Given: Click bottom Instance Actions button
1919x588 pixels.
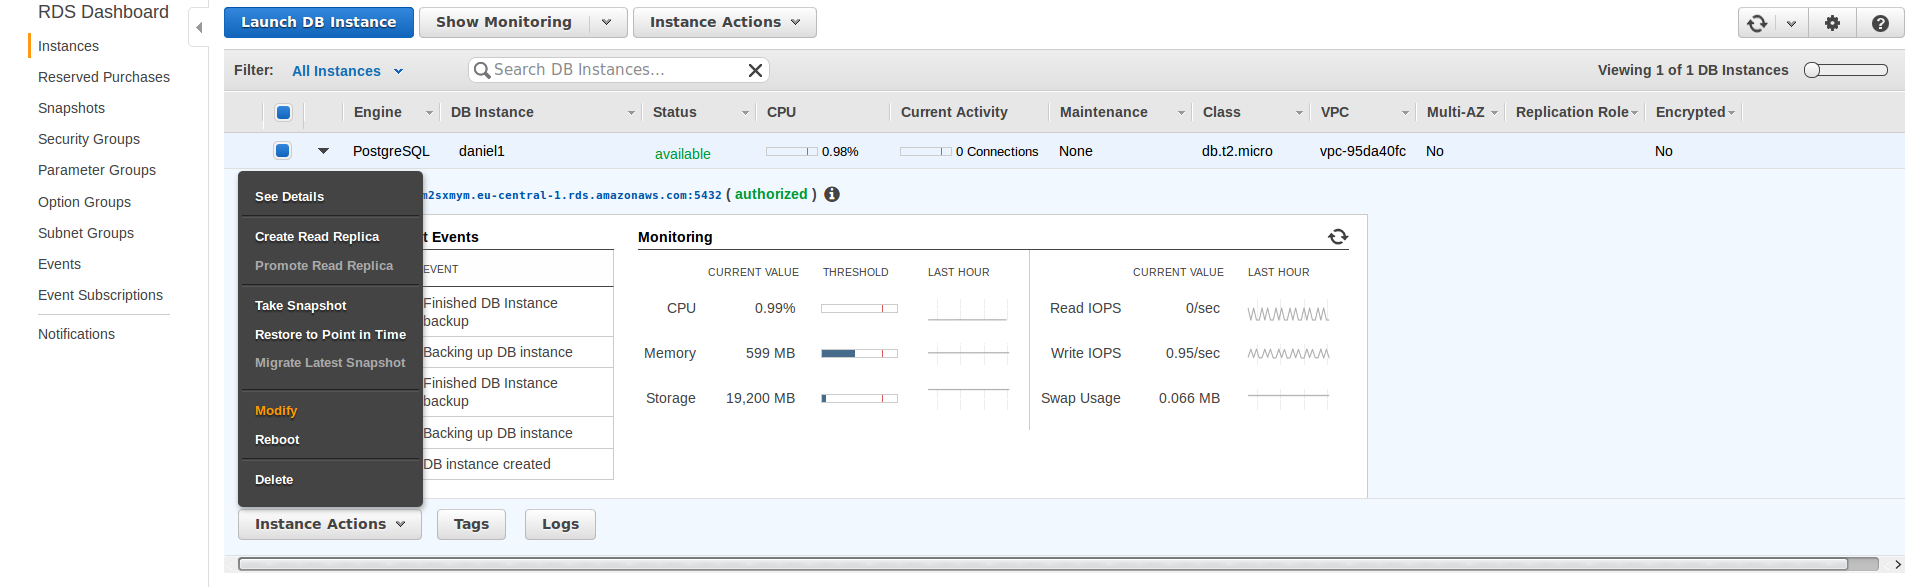Looking at the screenshot, I should click(330, 524).
